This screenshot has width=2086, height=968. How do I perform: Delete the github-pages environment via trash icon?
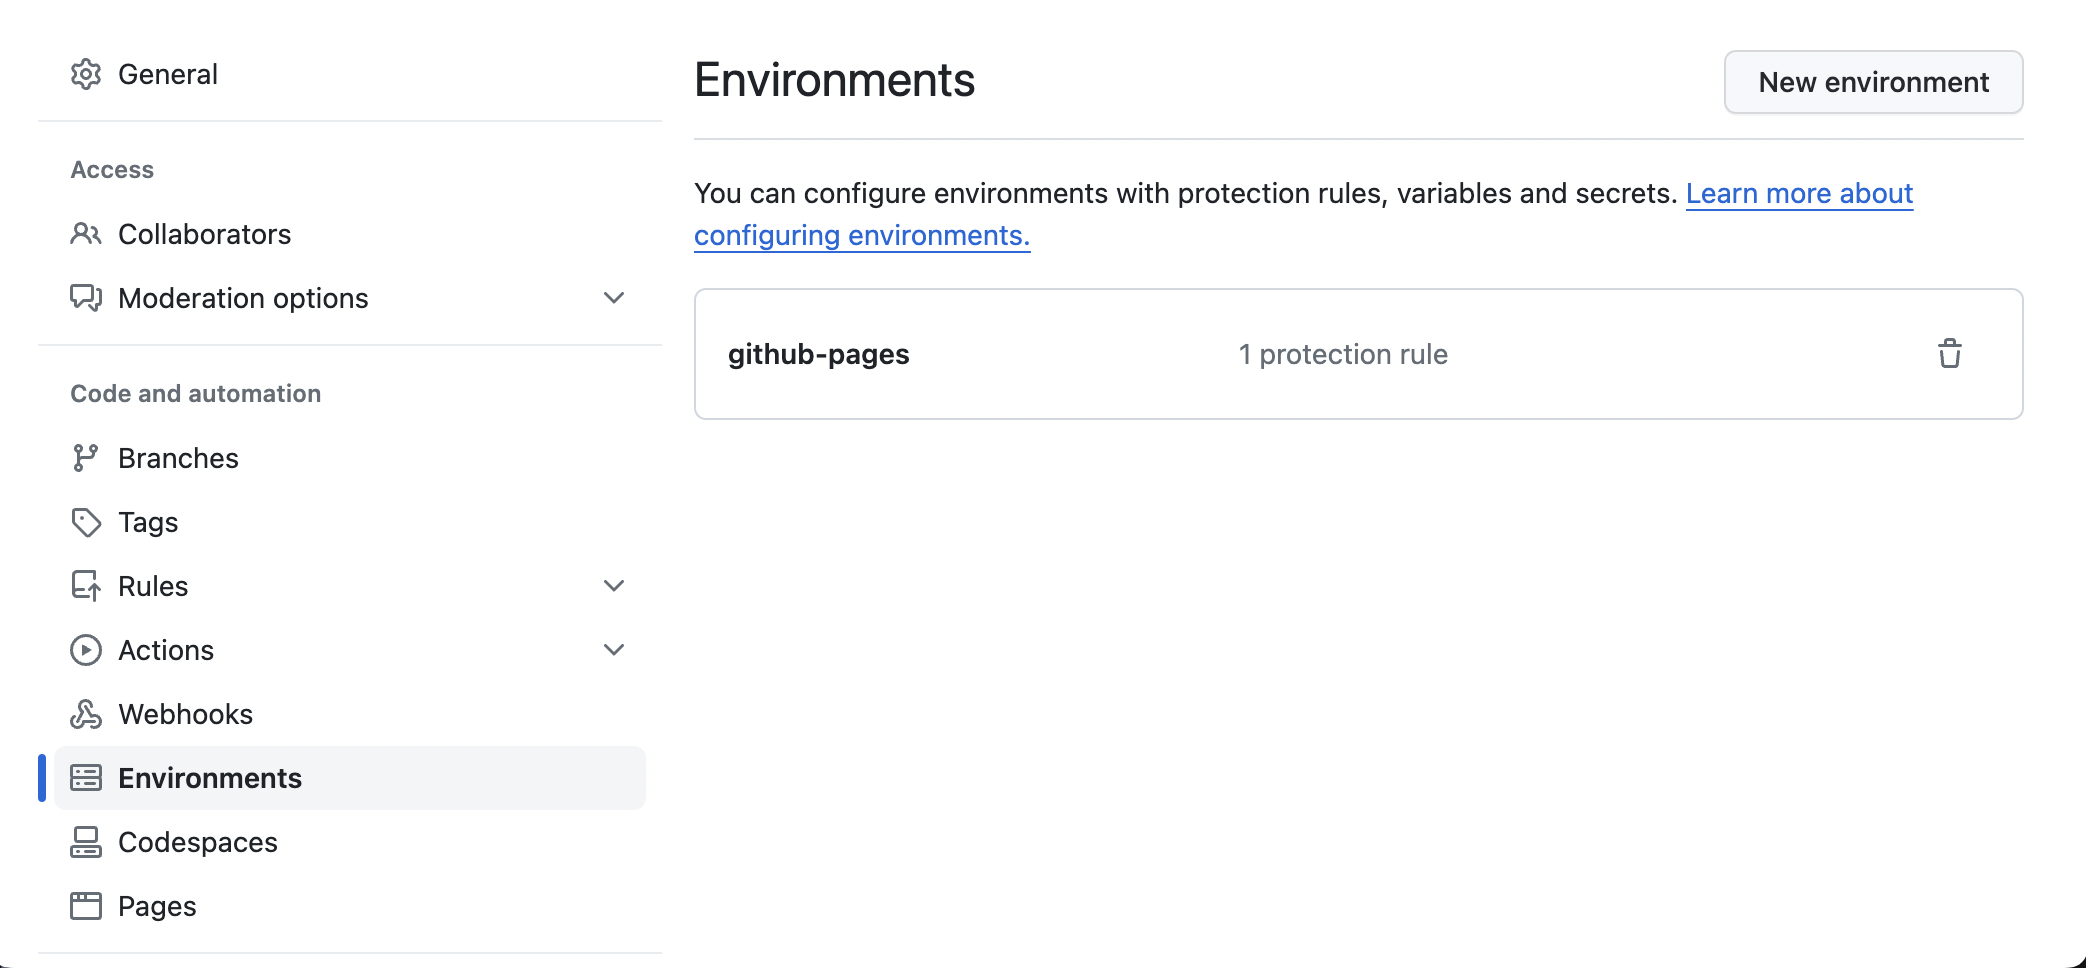1950,354
